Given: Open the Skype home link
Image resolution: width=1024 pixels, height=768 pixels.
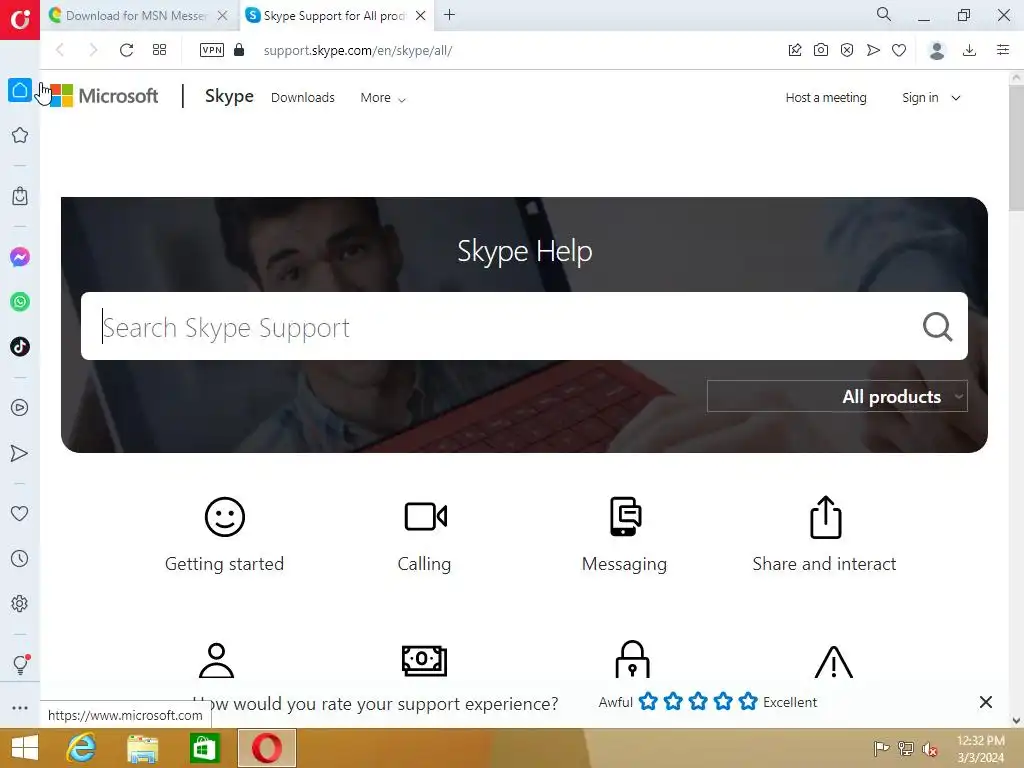Looking at the screenshot, I should [x=229, y=96].
